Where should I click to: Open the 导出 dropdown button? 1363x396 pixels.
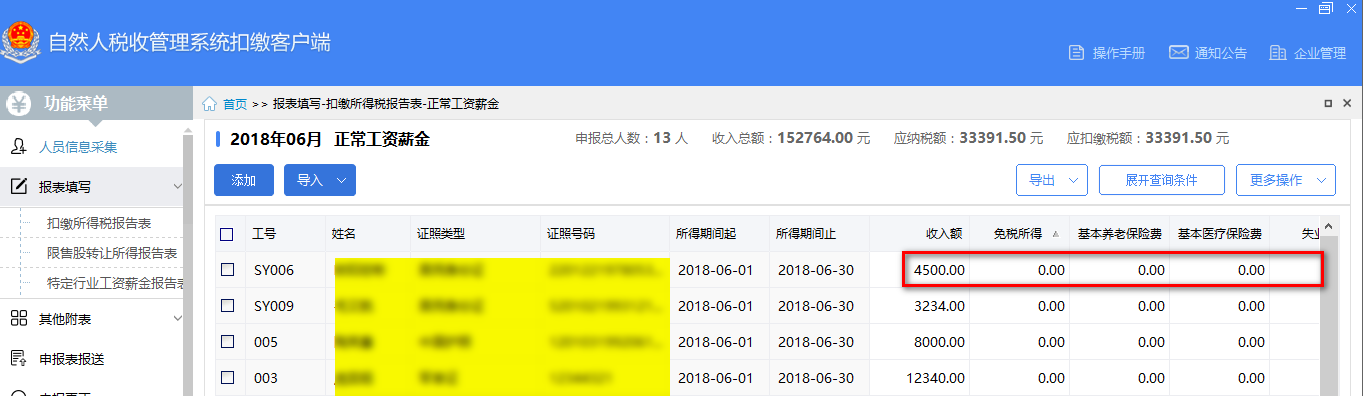(x=1052, y=180)
